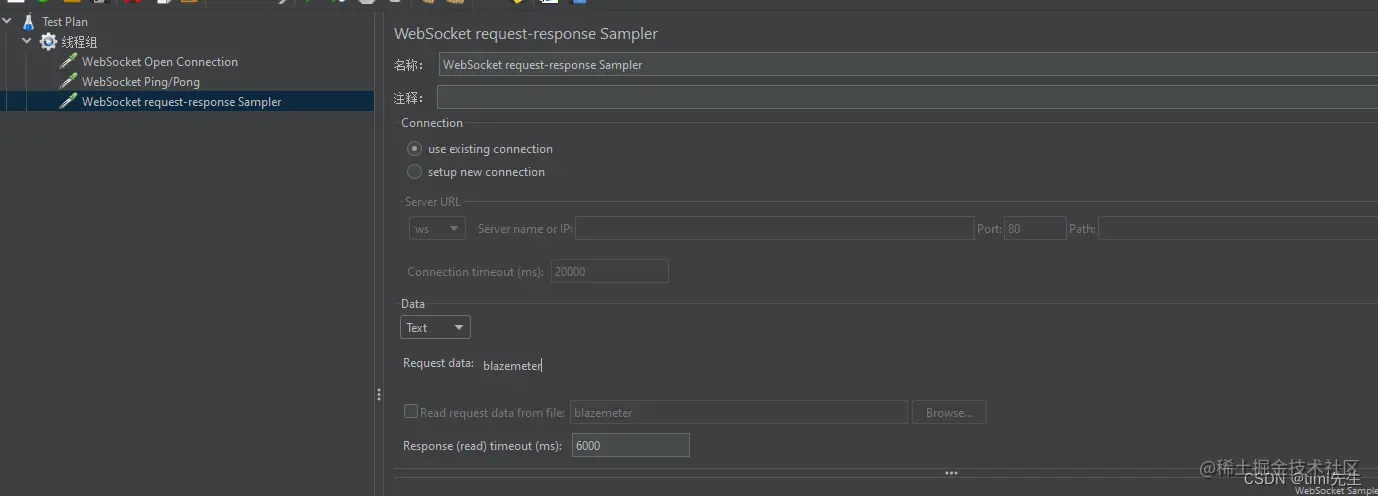The width and height of the screenshot is (1378, 496).
Task: Open the Text data type dropdown
Action: 435,327
